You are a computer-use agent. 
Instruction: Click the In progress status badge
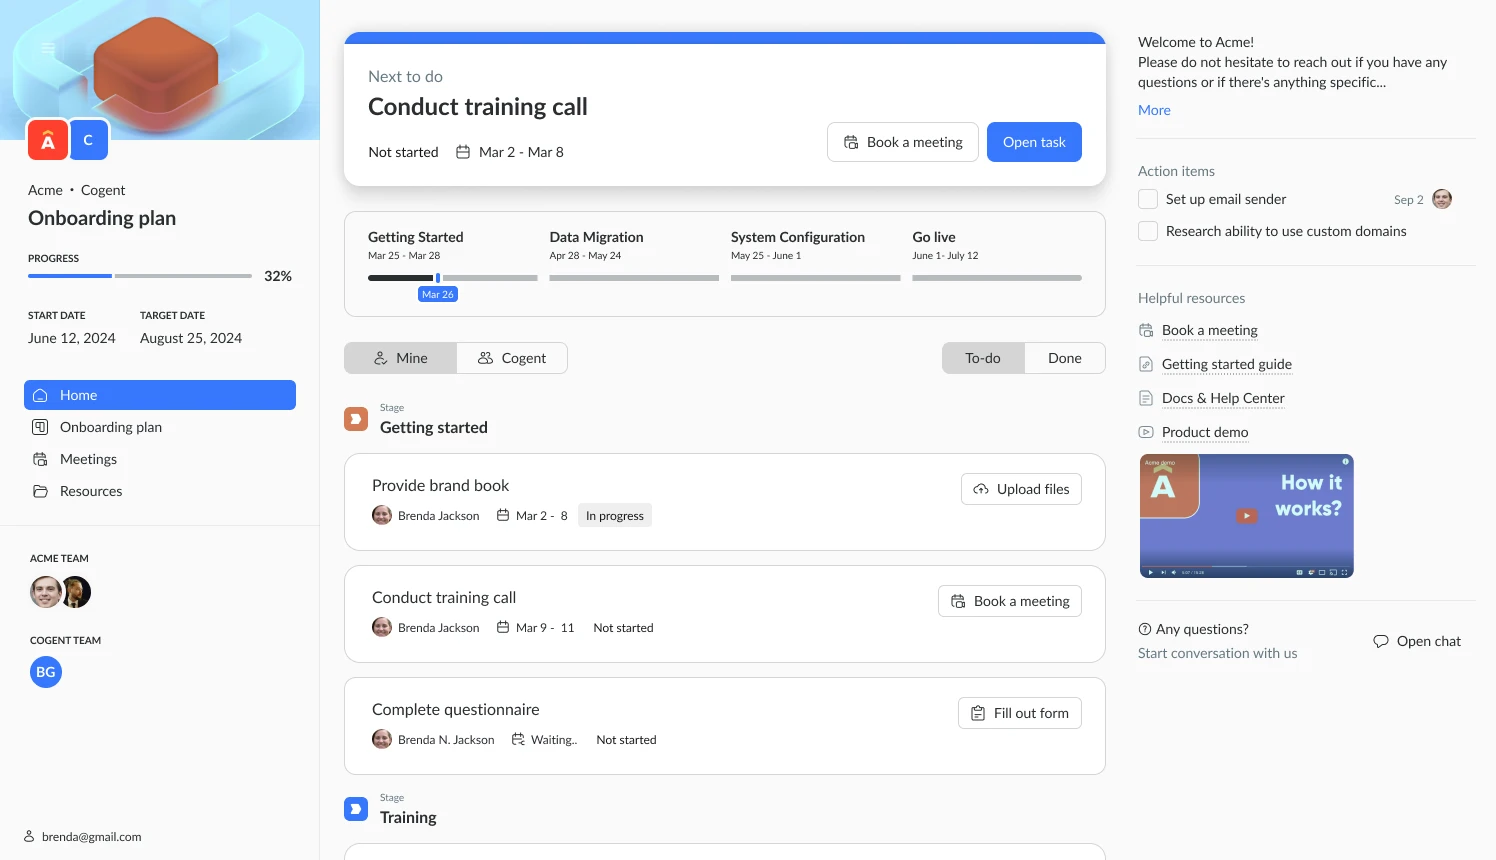[615, 515]
